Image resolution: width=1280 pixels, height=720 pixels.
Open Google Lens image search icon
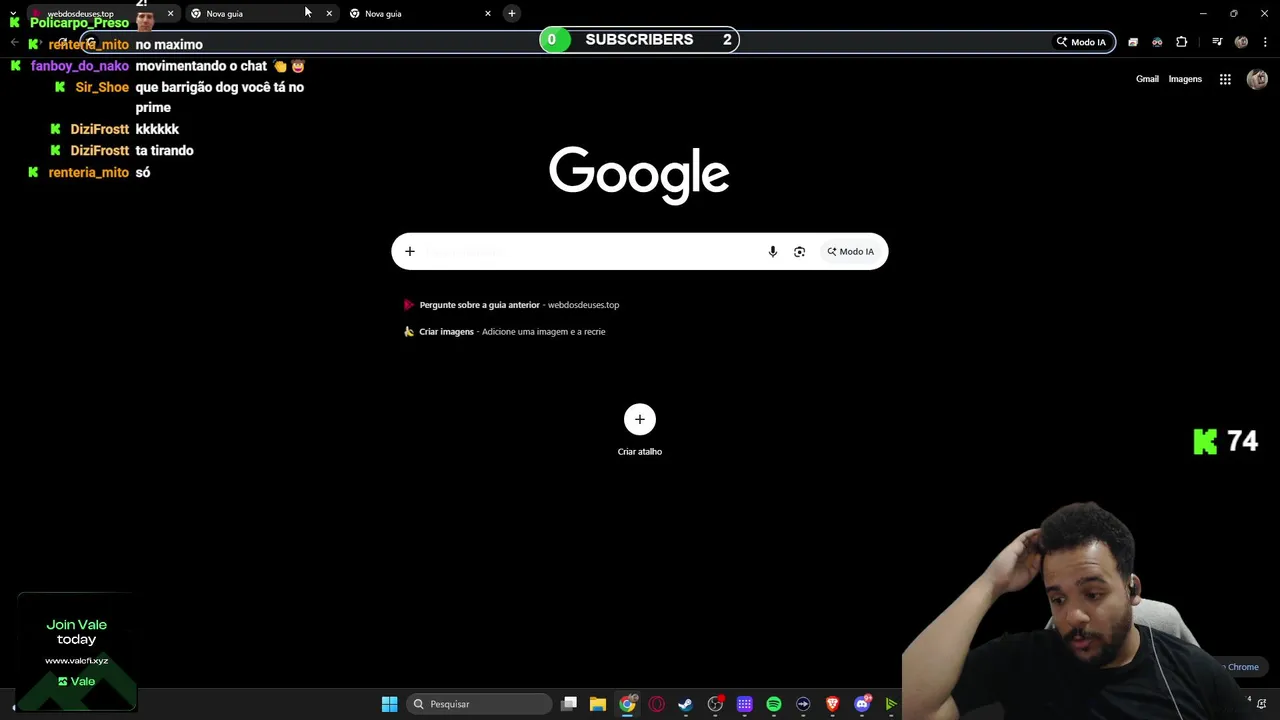[x=799, y=252]
